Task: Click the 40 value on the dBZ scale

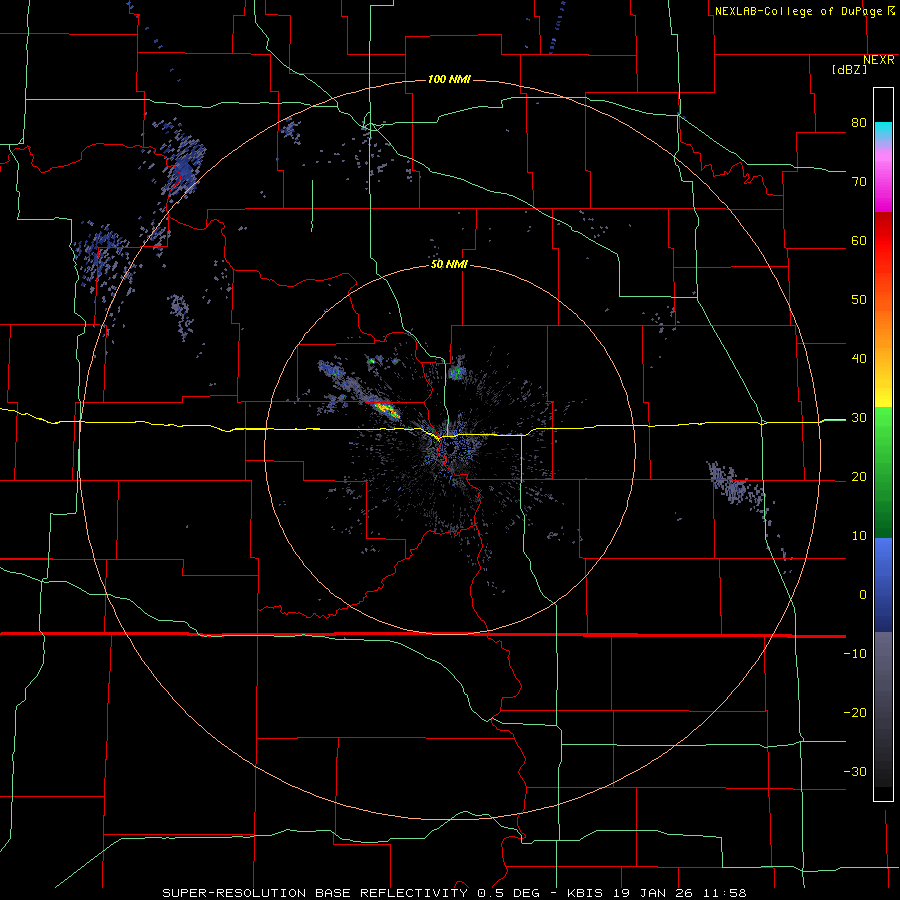Action: click(x=859, y=359)
